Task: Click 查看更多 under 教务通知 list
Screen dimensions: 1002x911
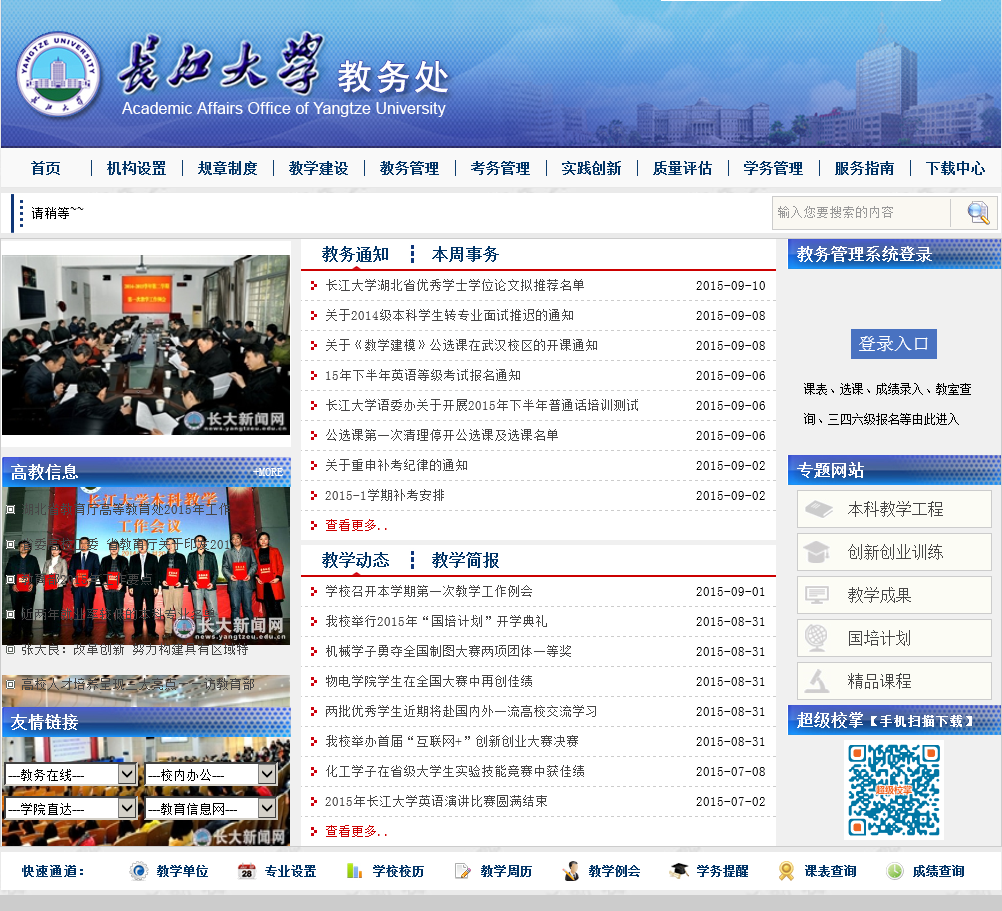Action: click(x=356, y=525)
